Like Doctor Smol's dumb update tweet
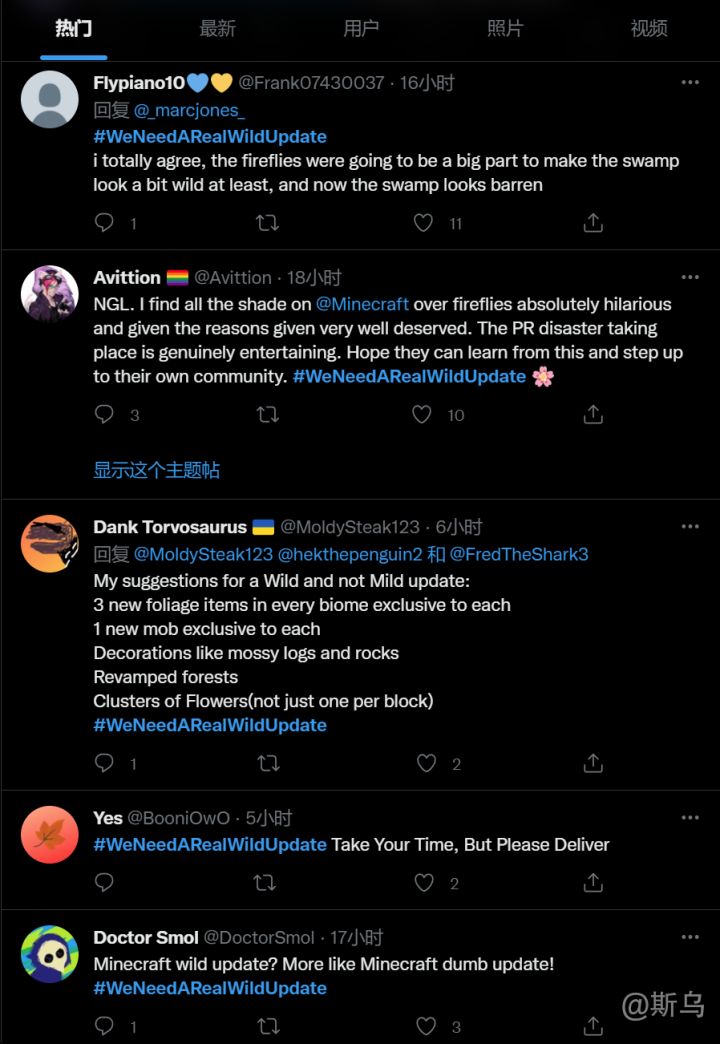This screenshot has width=720, height=1044. pos(425,1026)
